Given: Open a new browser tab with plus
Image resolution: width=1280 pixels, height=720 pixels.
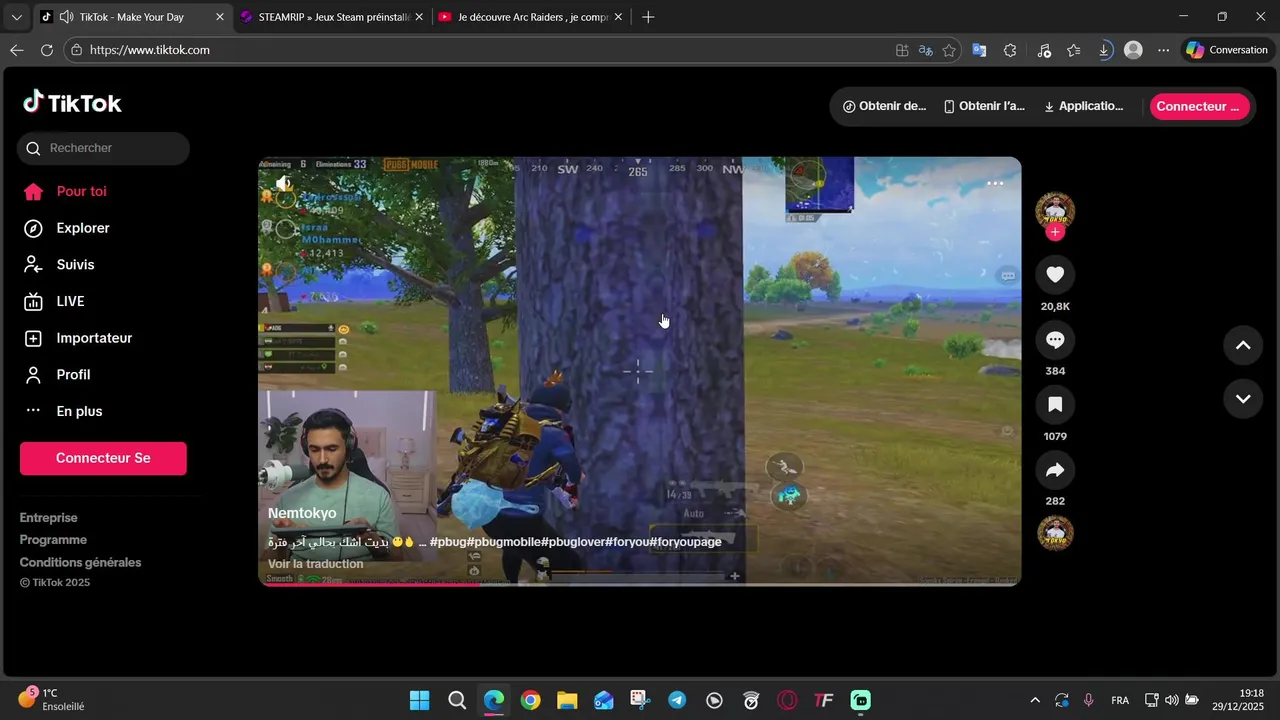Looking at the screenshot, I should (x=648, y=17).
